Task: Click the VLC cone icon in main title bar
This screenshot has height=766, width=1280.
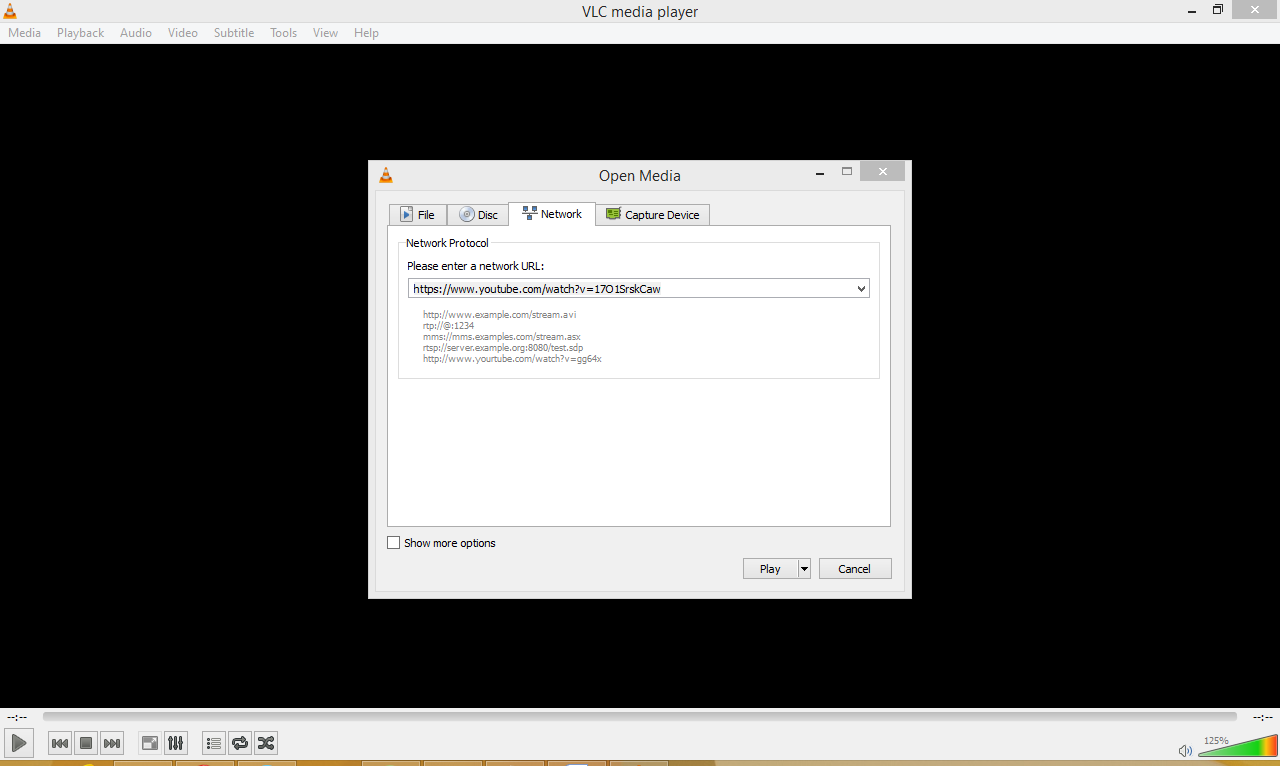Action: click(x=10, y=11)
